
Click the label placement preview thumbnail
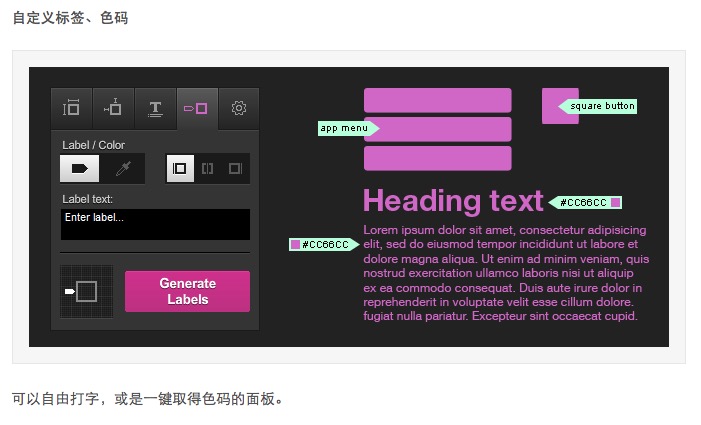click(x=86, y=291)
